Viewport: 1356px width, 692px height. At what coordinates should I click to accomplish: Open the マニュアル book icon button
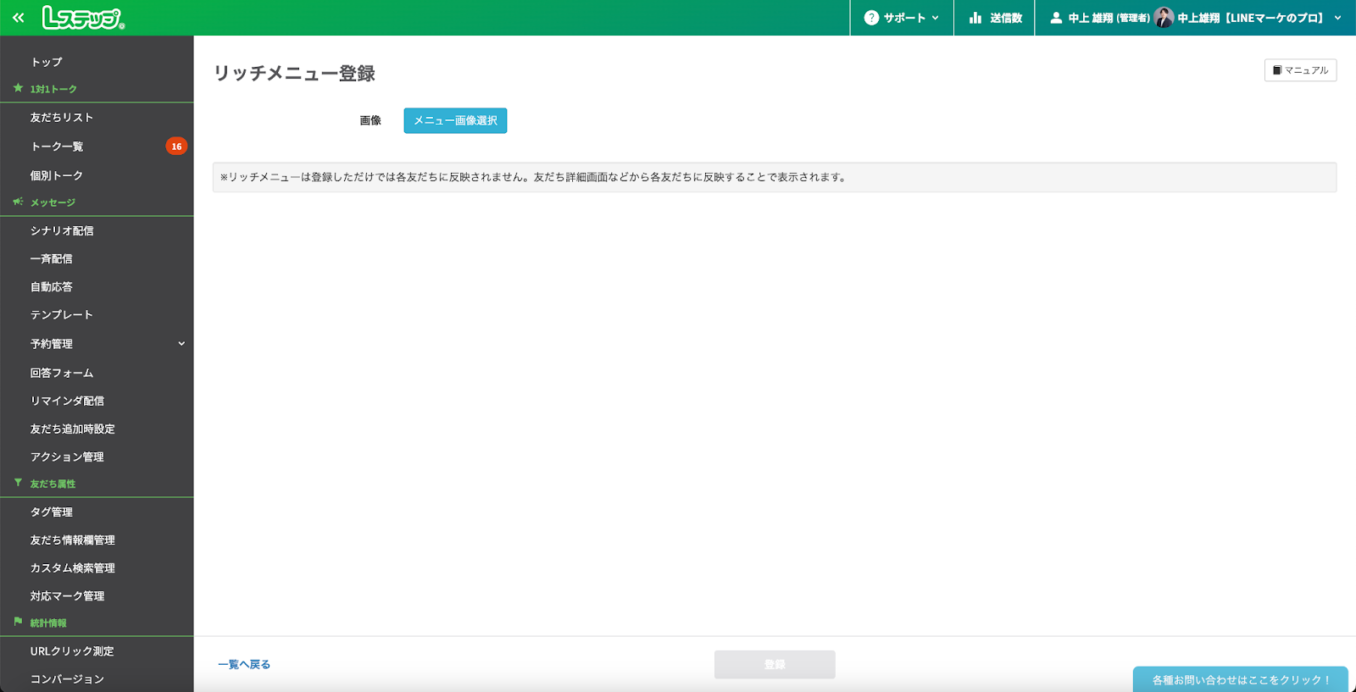1300,69
